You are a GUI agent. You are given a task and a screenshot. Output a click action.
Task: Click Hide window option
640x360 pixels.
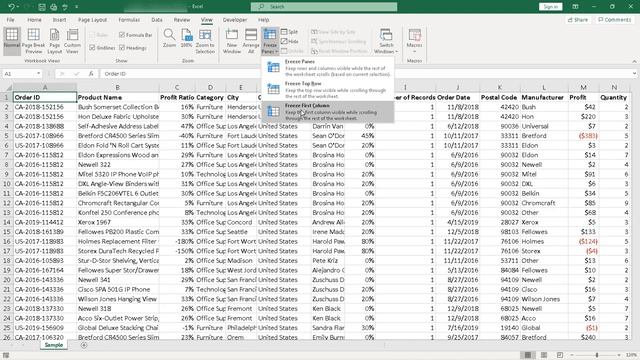pos(290,41)
